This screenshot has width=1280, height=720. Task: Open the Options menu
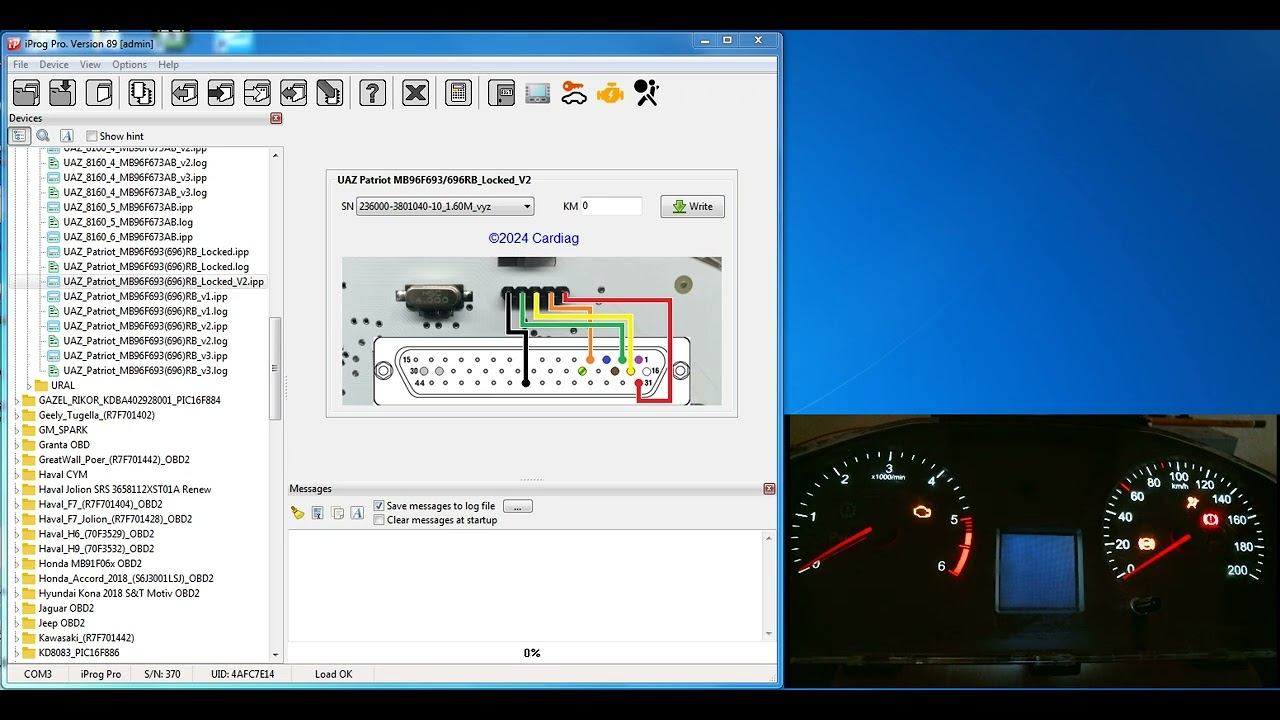129,65
